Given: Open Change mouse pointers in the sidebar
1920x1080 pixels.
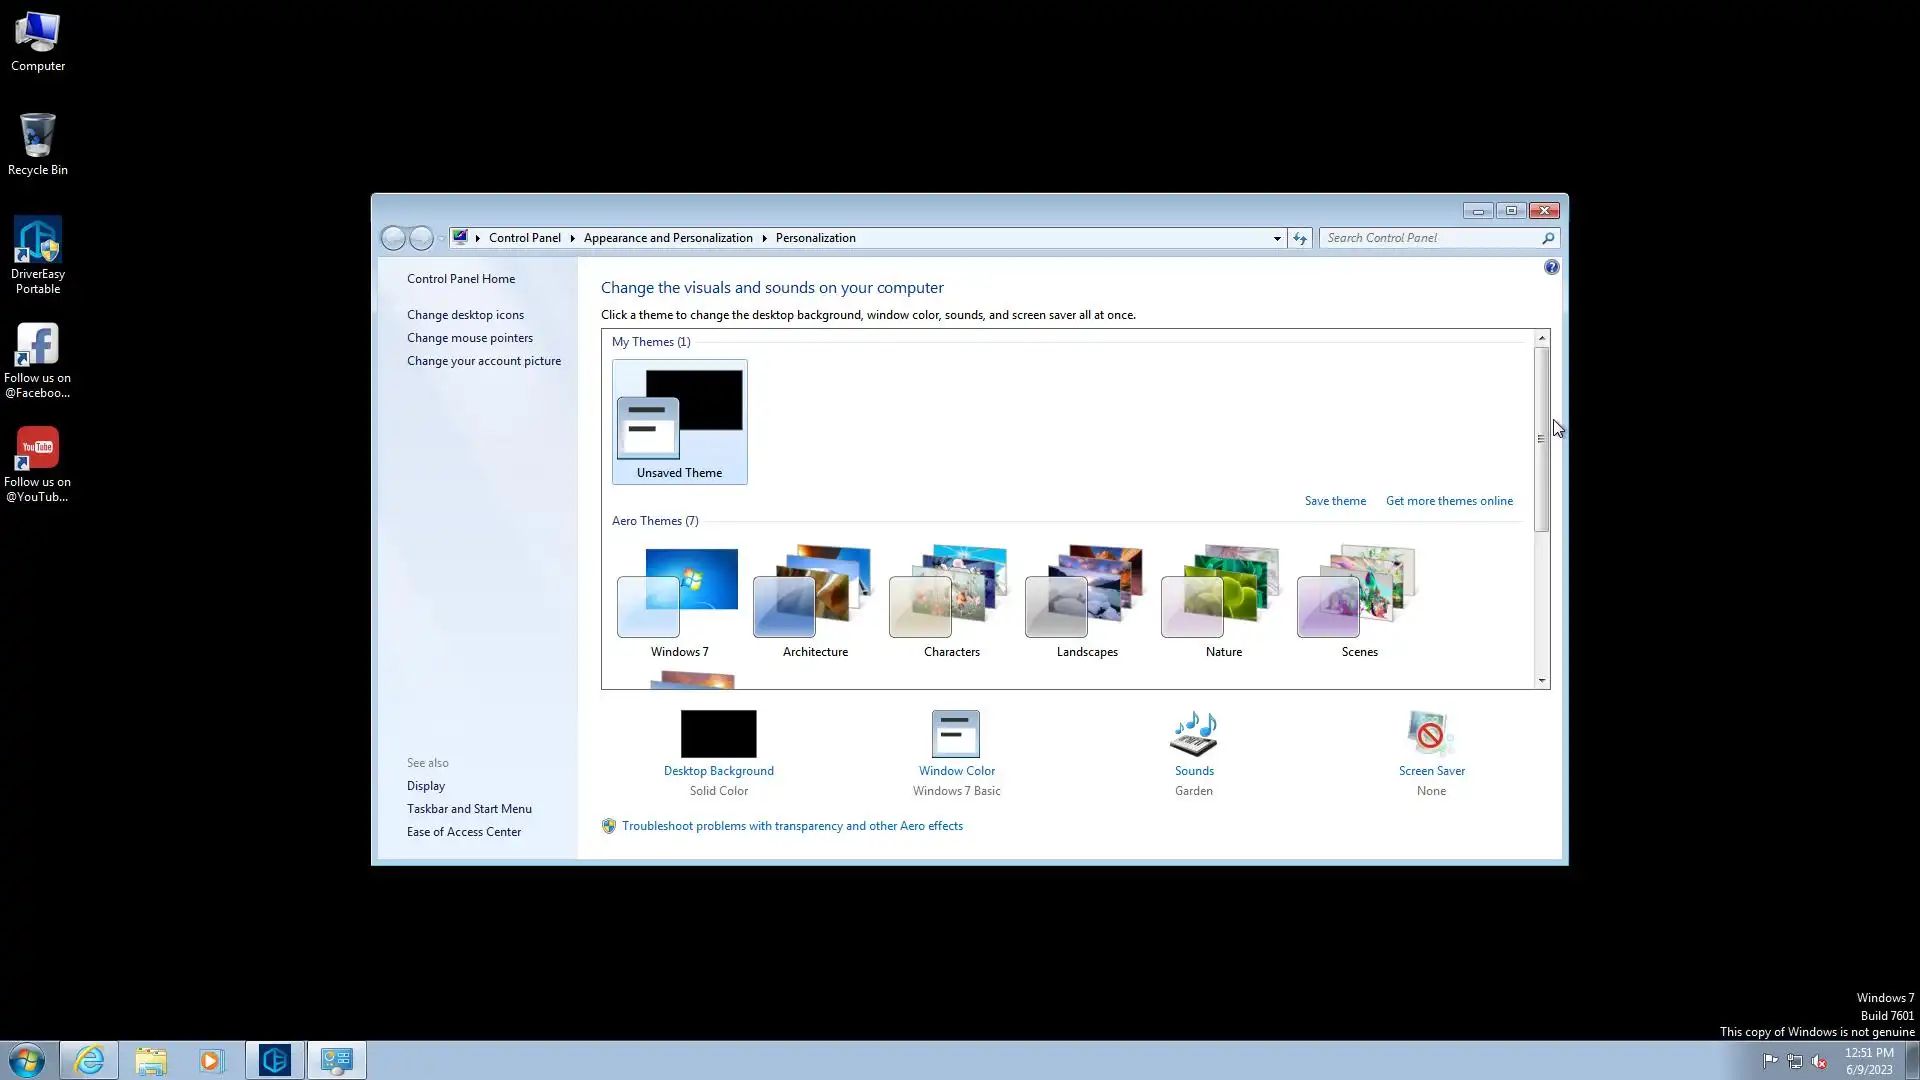Looking at the screenshot, I should pyautogui.click(x=470, y=338).
